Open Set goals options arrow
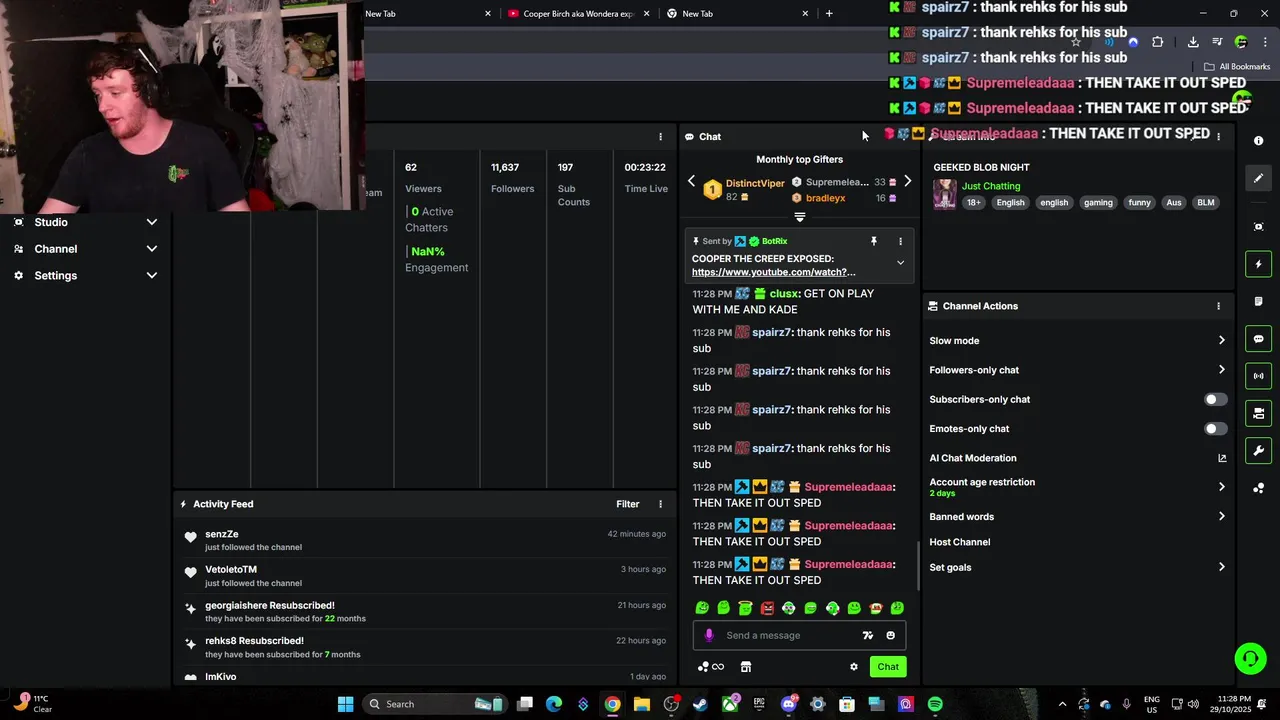1280x720 pixels. click(x=1221, y=567)
